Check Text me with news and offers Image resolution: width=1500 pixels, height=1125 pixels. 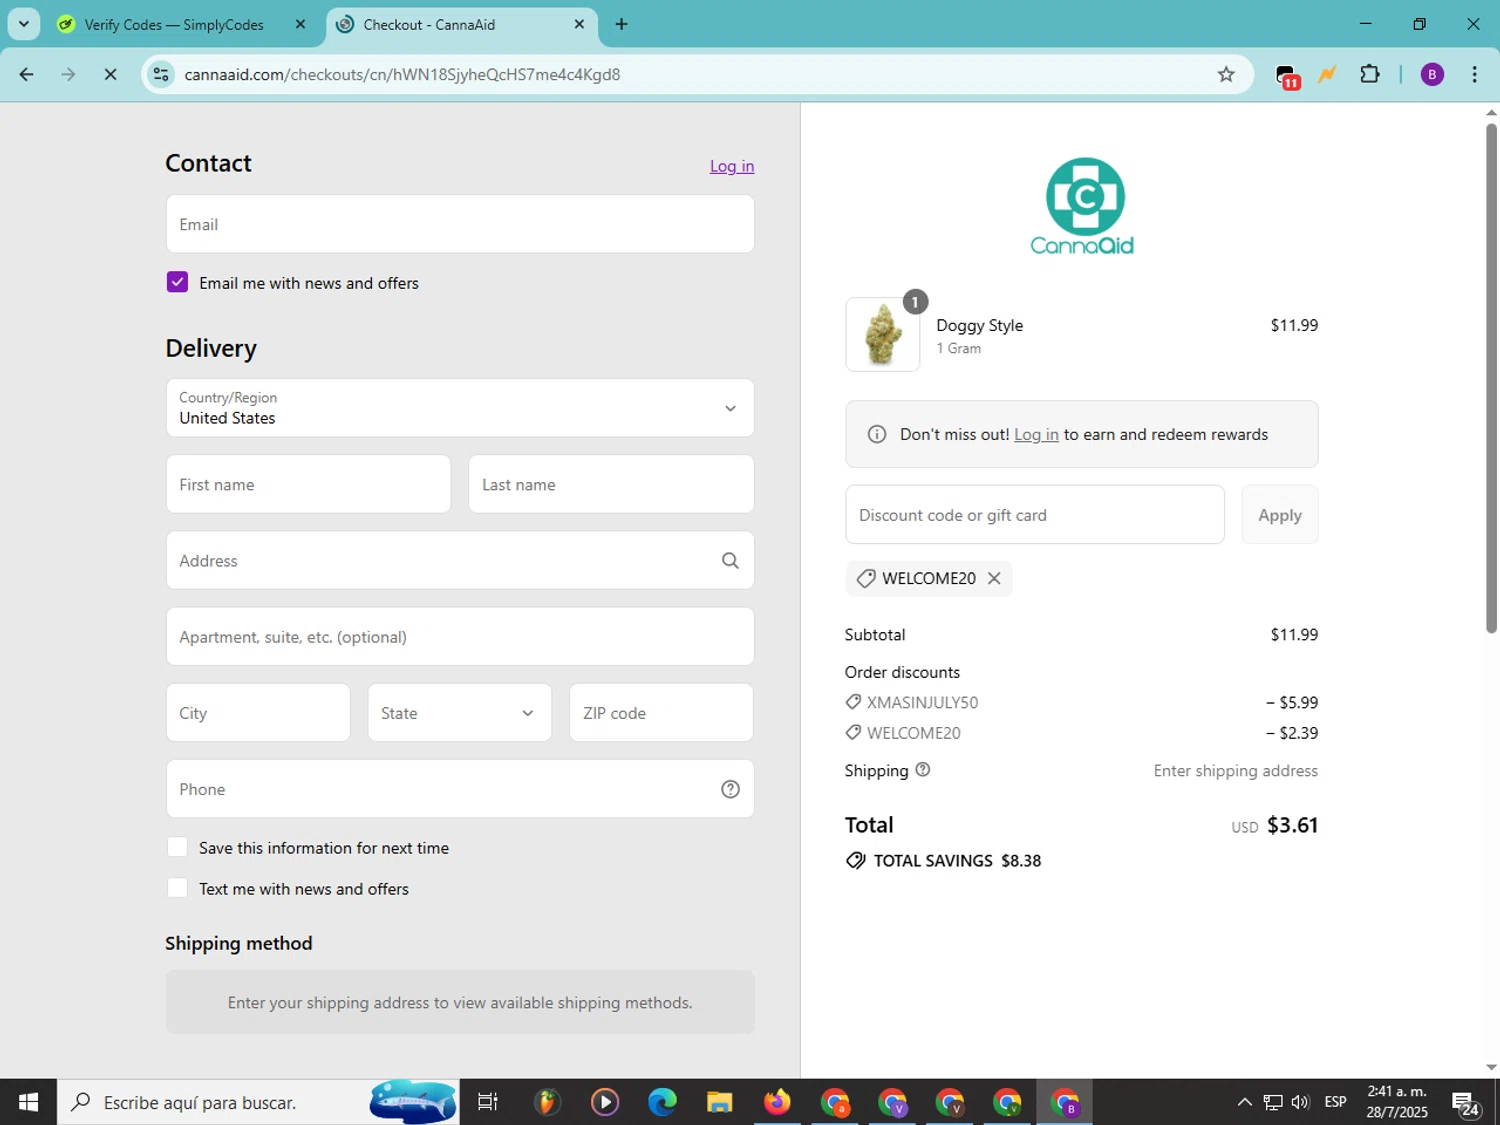(x=177, y=888)
